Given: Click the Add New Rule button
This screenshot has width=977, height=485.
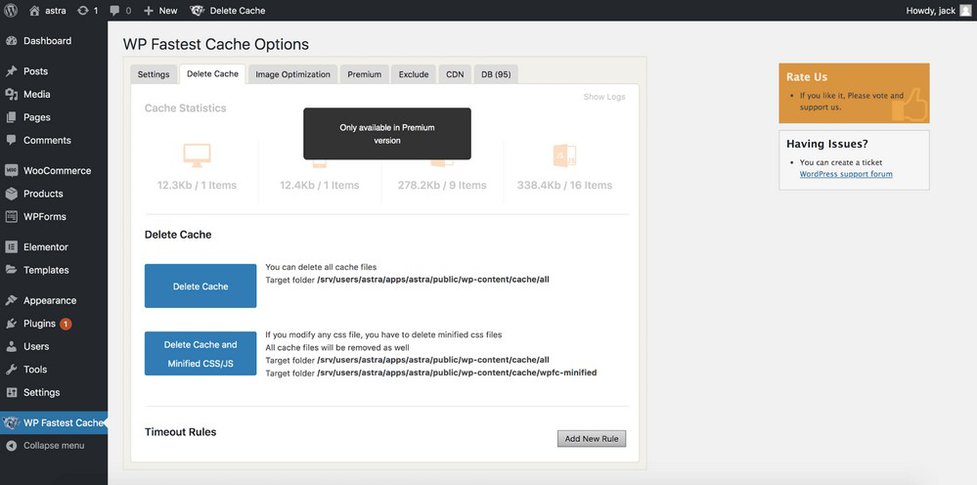Looking at the screenshot, I should [x=591, y=439].
